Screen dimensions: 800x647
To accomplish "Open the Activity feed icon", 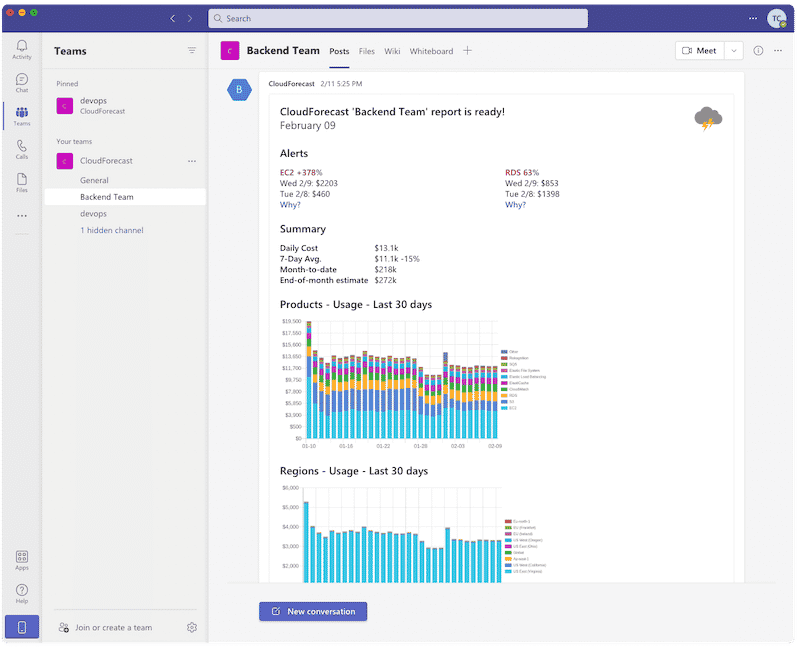I will coord(22,49).
